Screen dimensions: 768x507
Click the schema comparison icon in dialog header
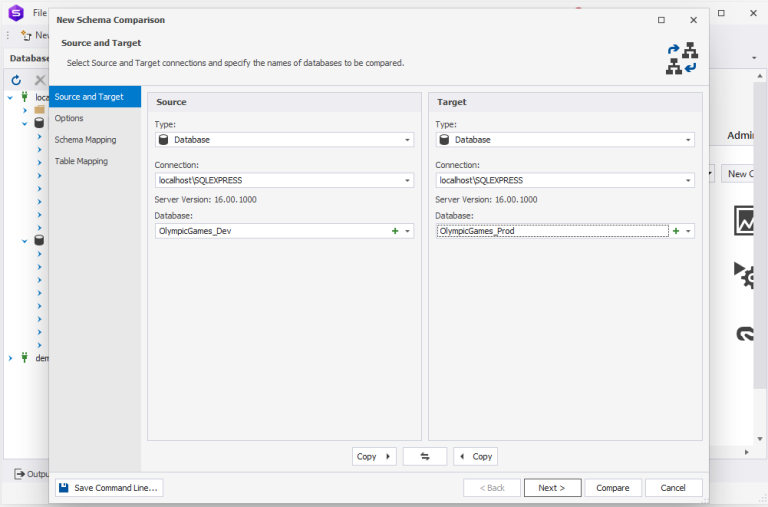[x=682, y=59]
